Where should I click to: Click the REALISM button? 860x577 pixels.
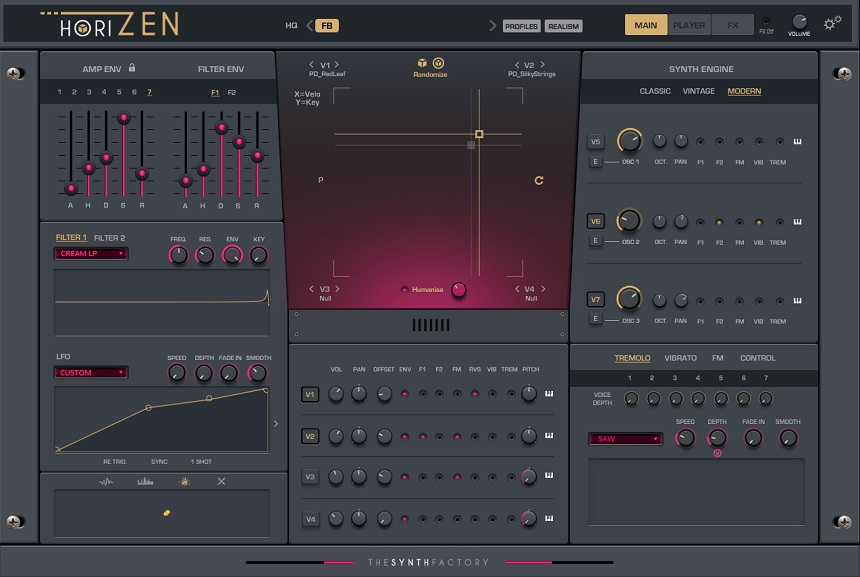tap(563, 26)
